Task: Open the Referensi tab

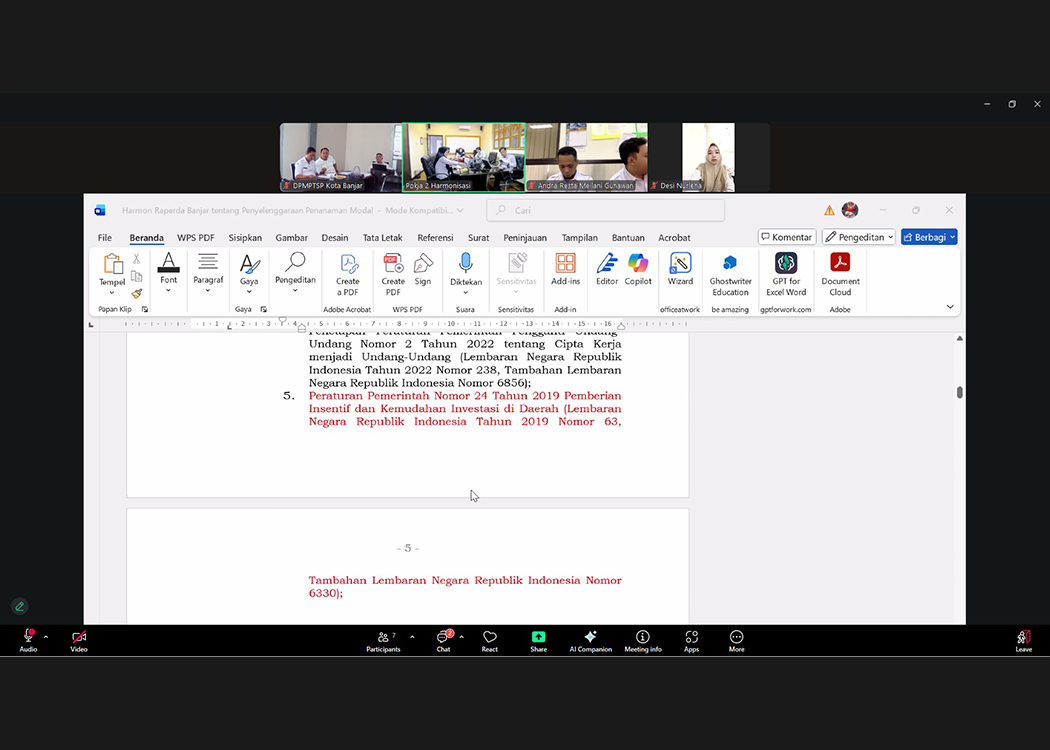Action: pyautogui.click(x=435, y=238)
